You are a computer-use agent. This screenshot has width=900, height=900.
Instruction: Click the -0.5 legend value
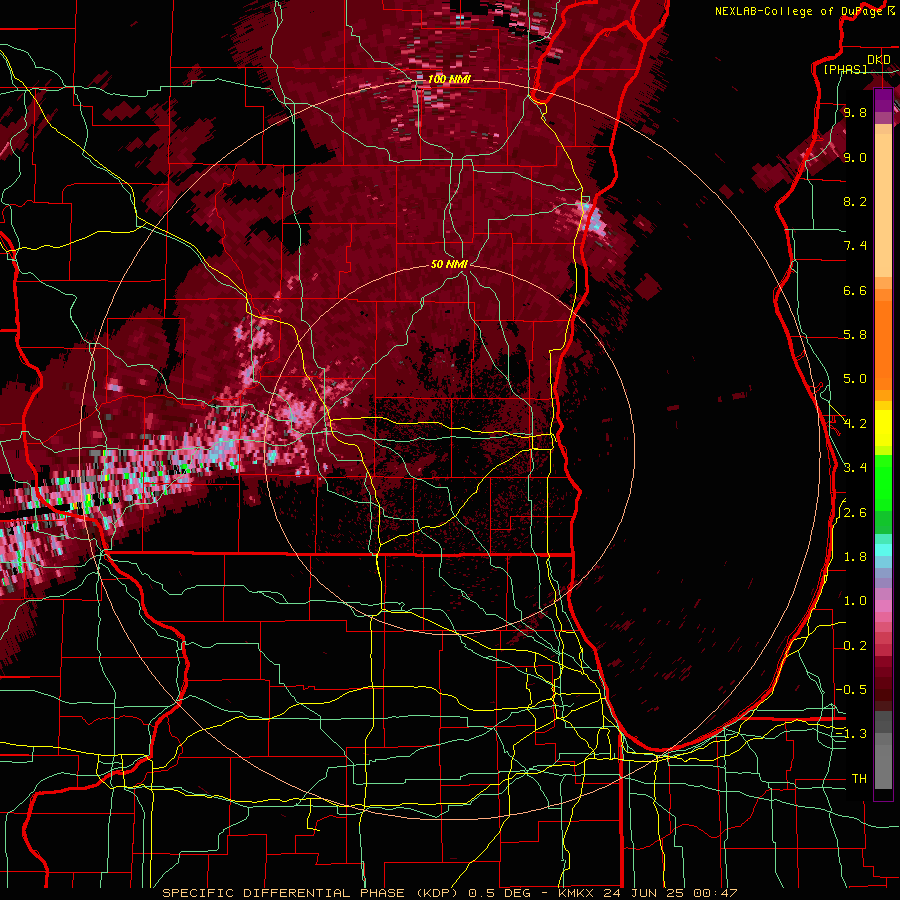click(x=852, y=689)
